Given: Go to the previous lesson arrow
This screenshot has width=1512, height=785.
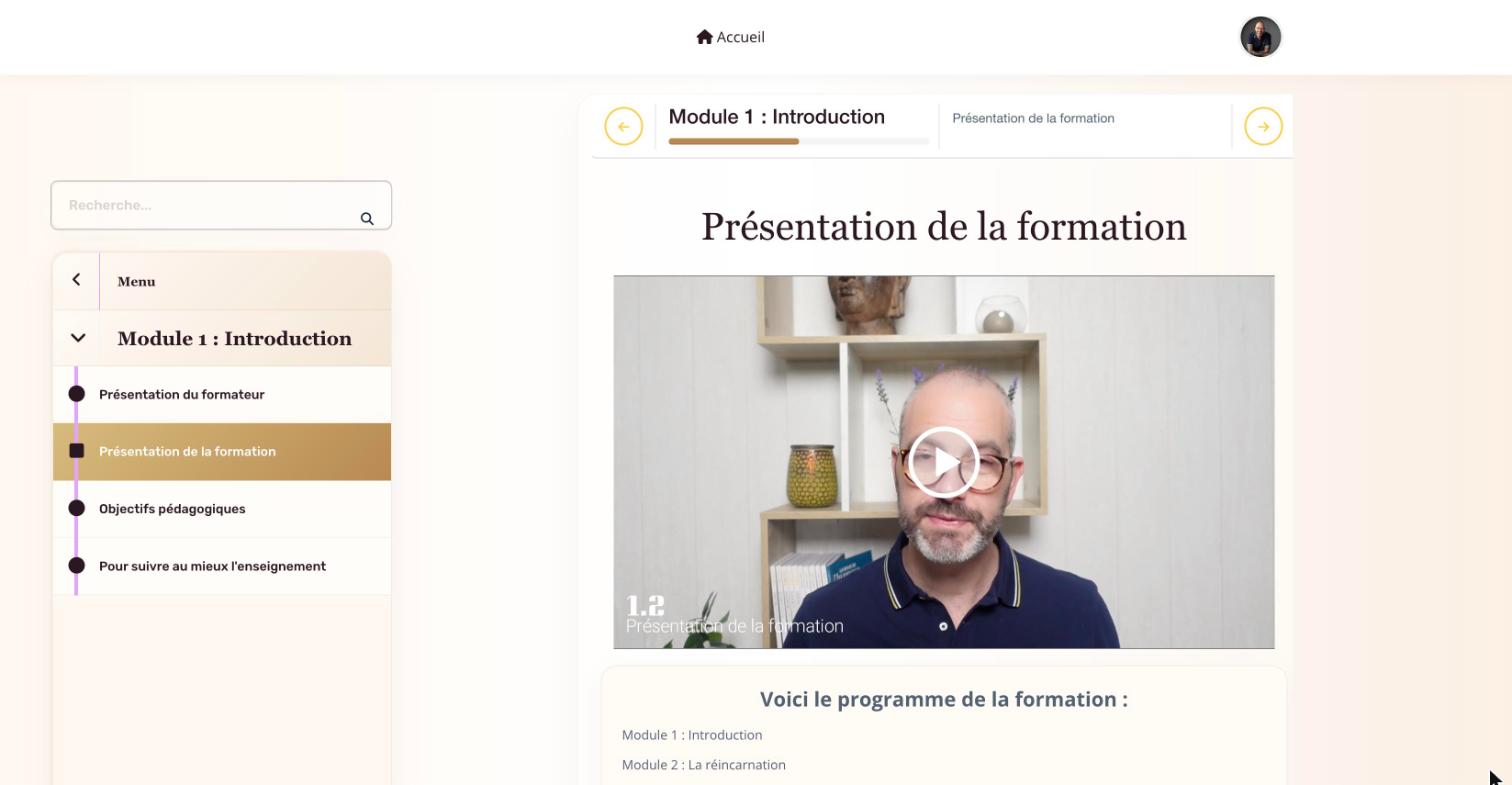Looking at the screenshot, I should click(623, 126).
